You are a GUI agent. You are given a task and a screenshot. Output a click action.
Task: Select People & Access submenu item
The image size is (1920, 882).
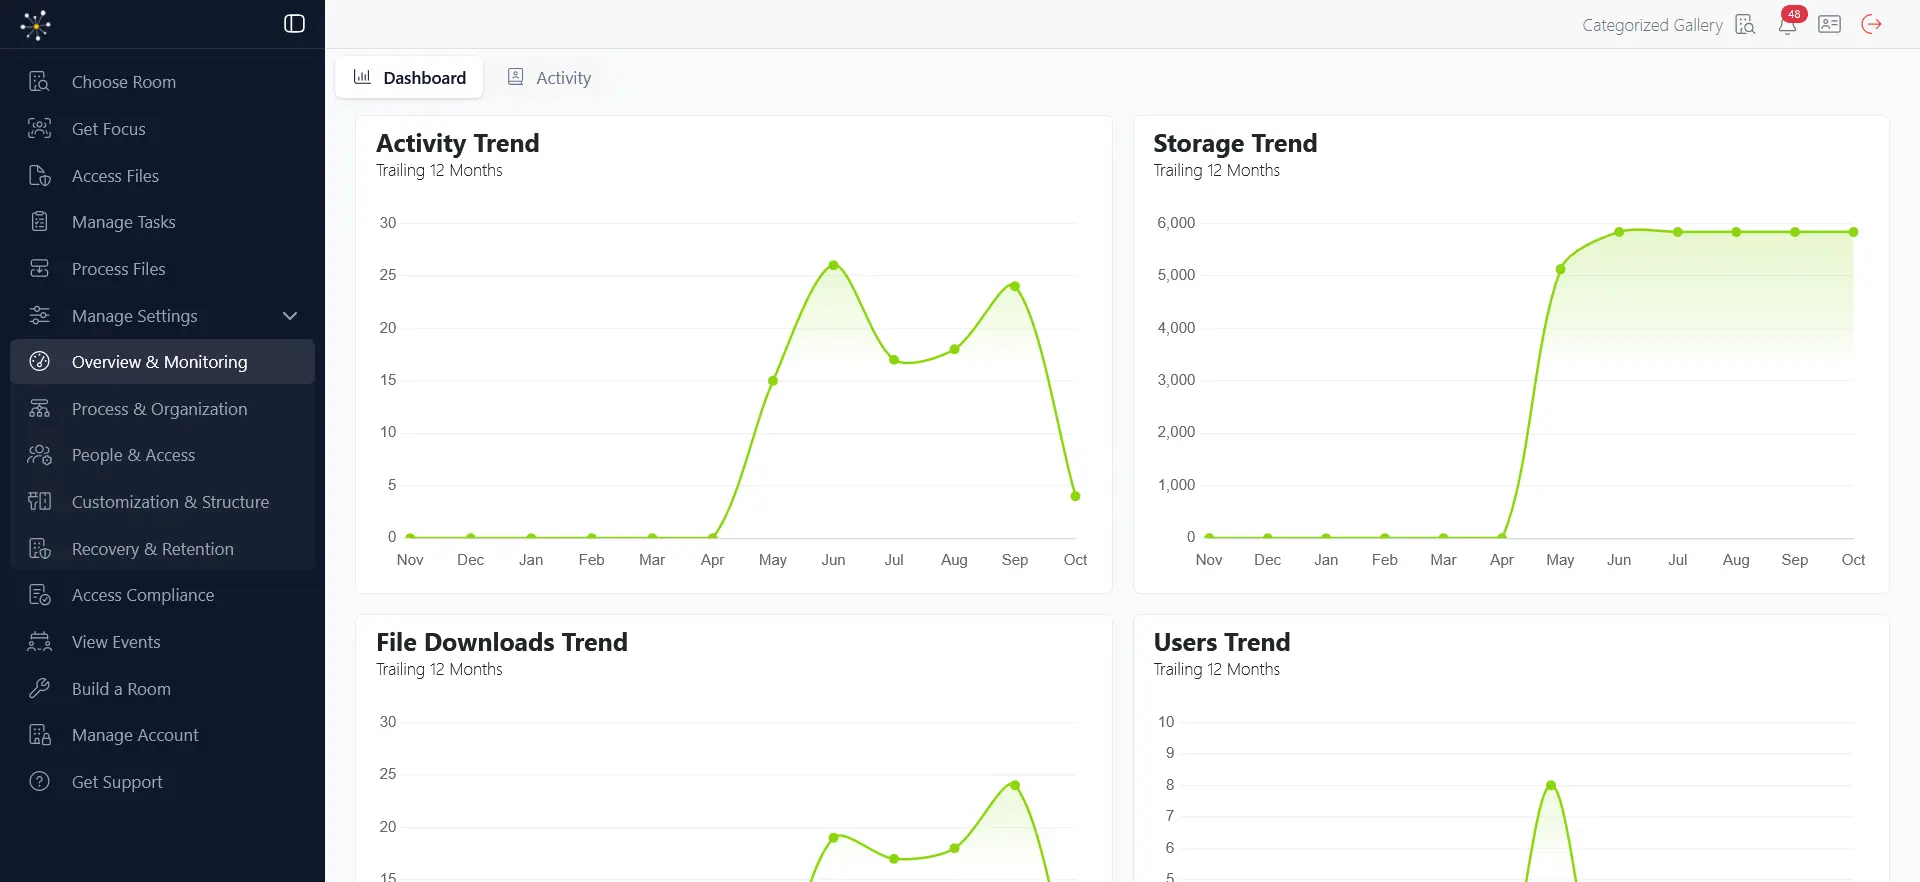pyautogui.click(x=162, y=455)
